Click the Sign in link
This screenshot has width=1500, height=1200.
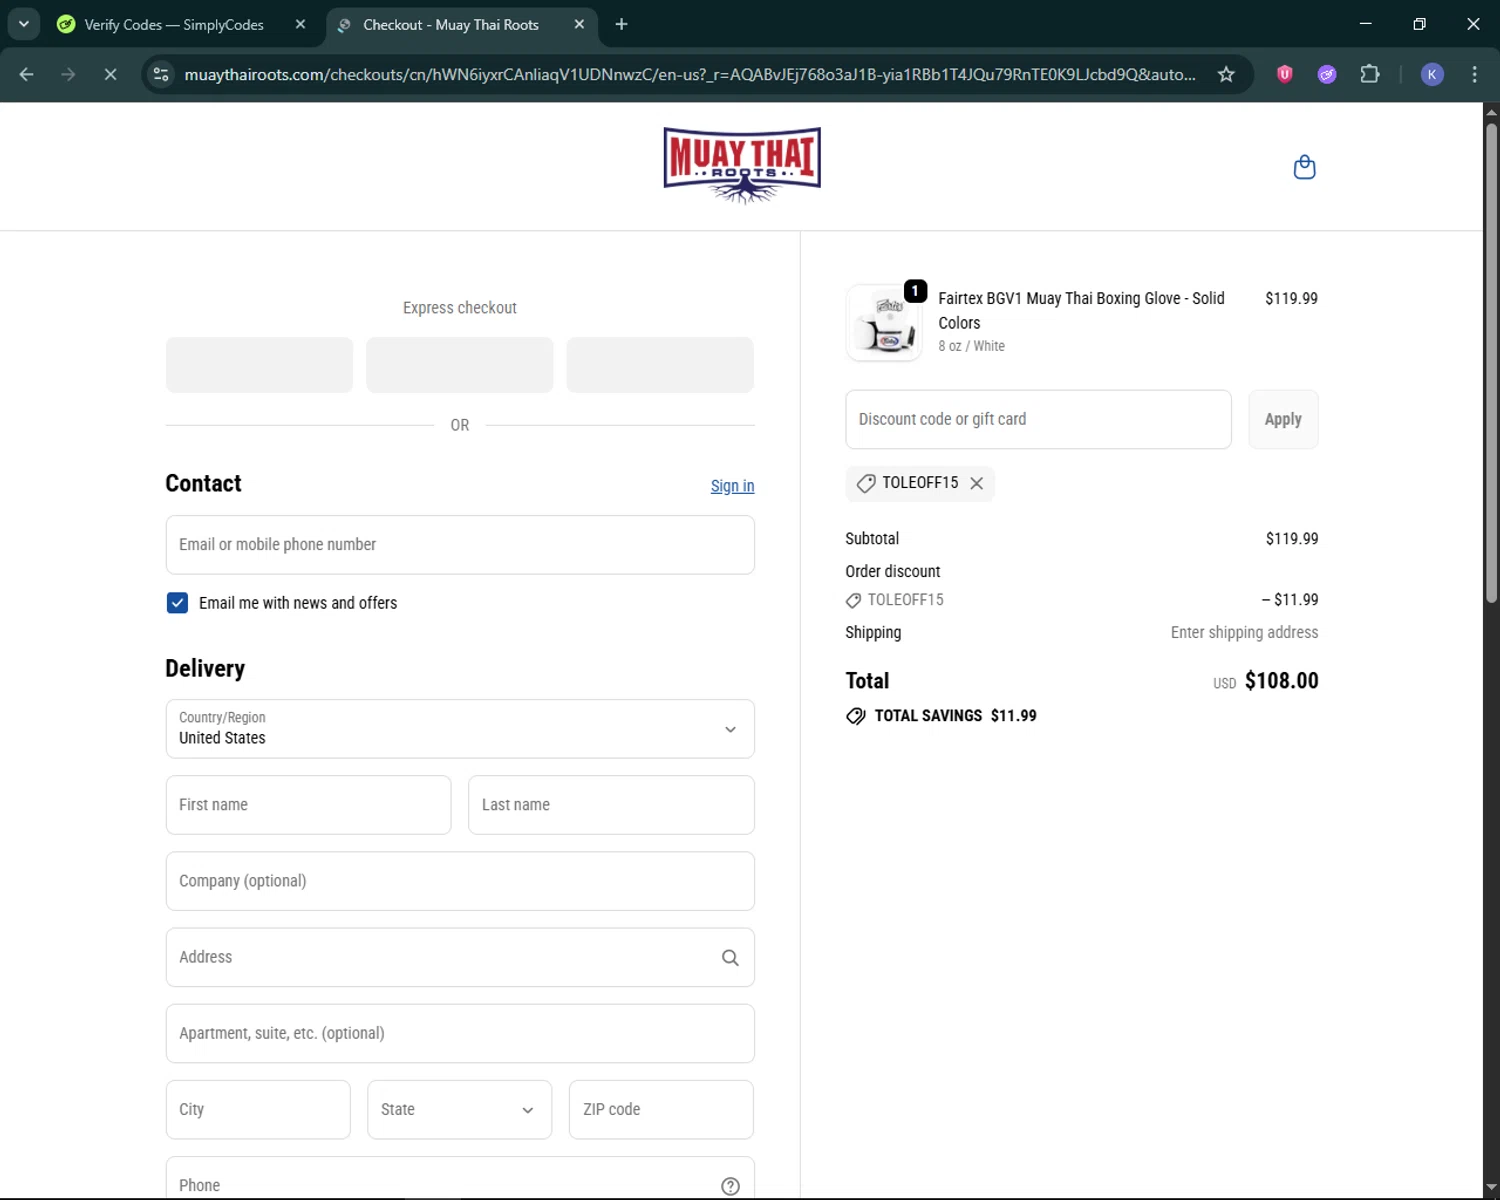[x=732, y=486]
